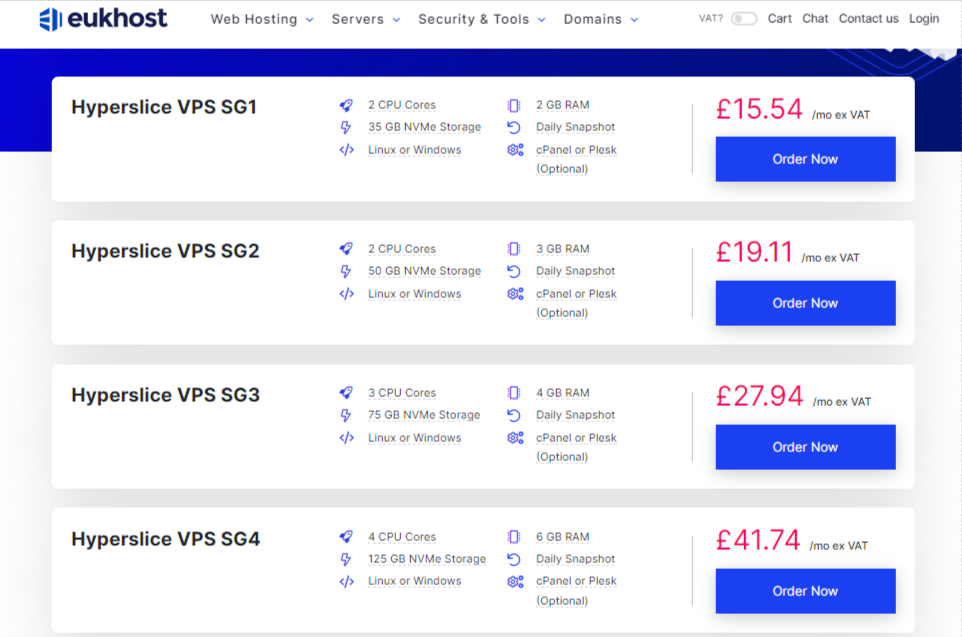Click the cPanel gears icon in the SG3 plan
962x637 pixels.
click(x=515, y=438)
